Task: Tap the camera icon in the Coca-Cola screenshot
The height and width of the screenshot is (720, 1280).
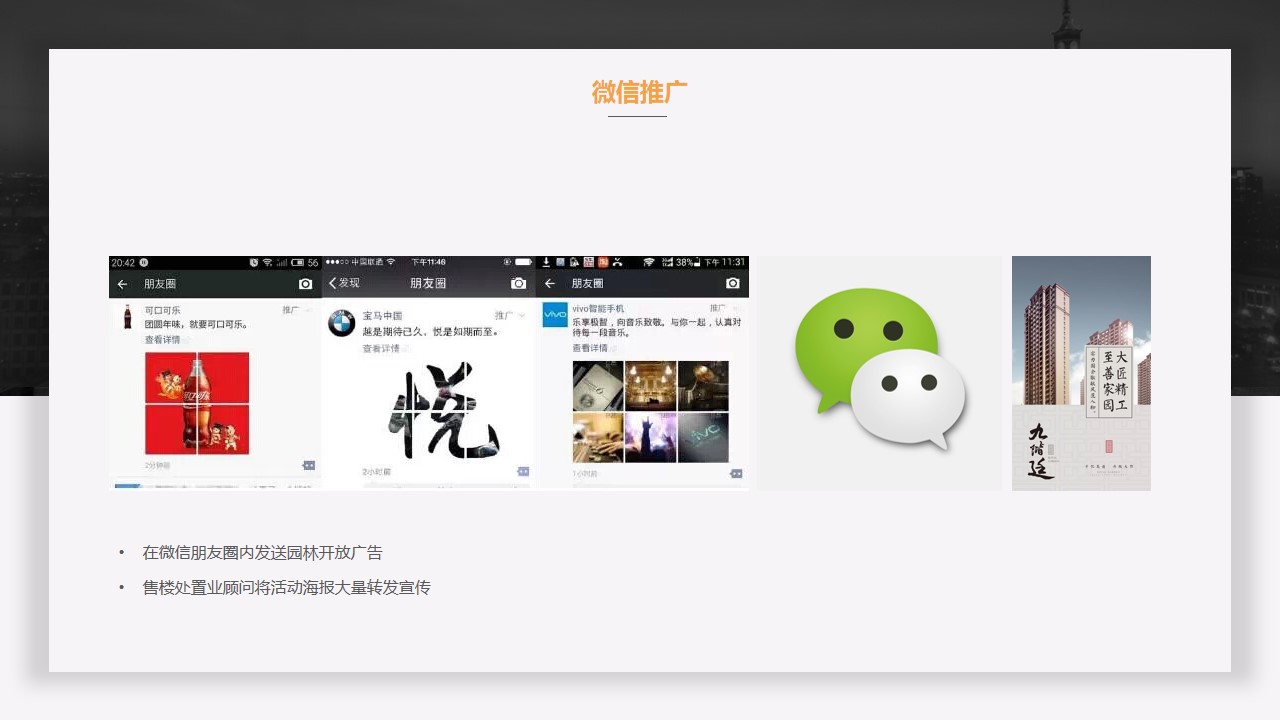Action: point(306,284)
